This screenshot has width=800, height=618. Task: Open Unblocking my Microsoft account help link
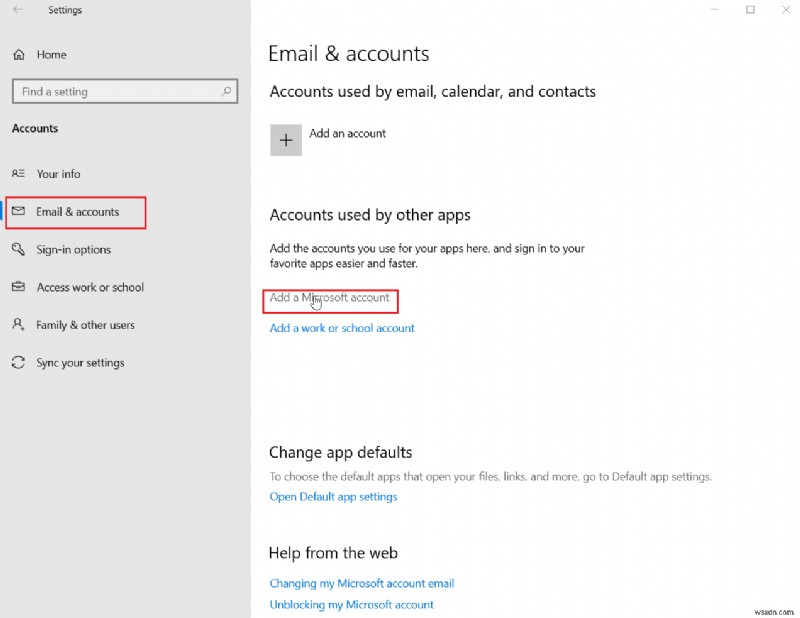tap(351, 605)
